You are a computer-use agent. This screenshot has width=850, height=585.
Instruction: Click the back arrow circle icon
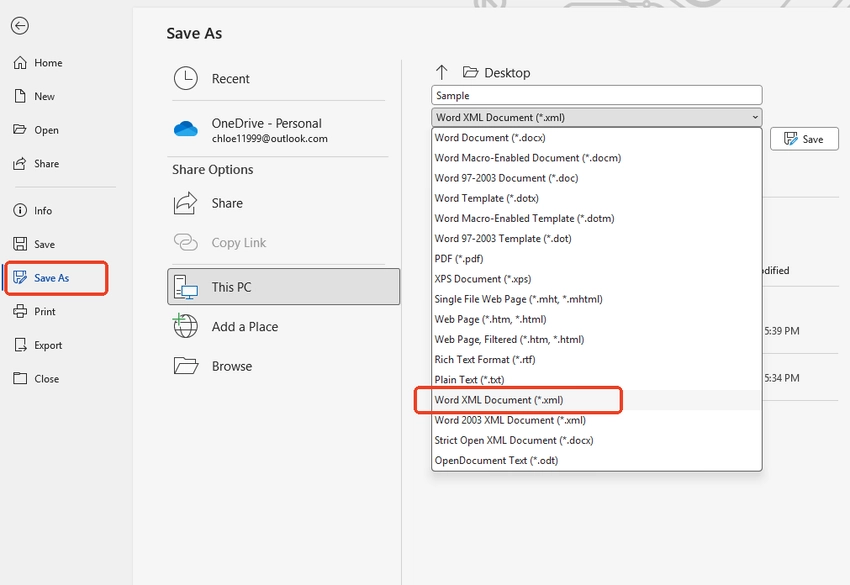[x=20, y=25]
